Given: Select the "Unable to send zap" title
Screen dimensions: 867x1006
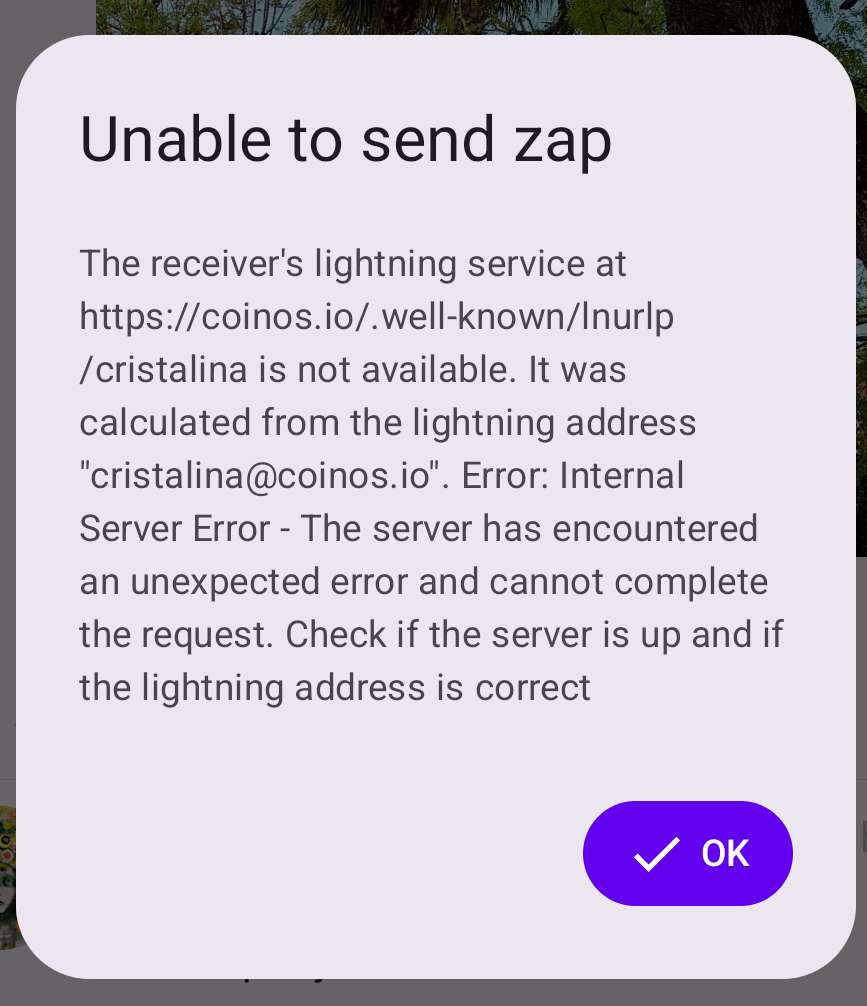Looking at the screenshot, I should [345, 140].
